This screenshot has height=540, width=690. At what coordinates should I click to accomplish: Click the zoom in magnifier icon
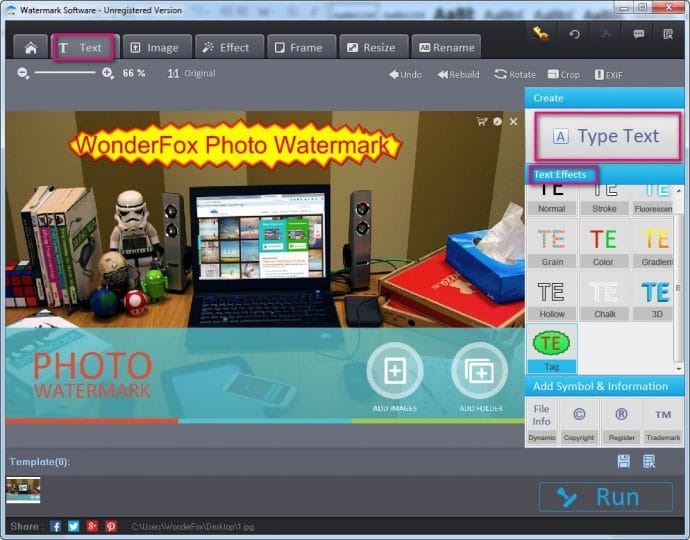click(x=108, y=73)
